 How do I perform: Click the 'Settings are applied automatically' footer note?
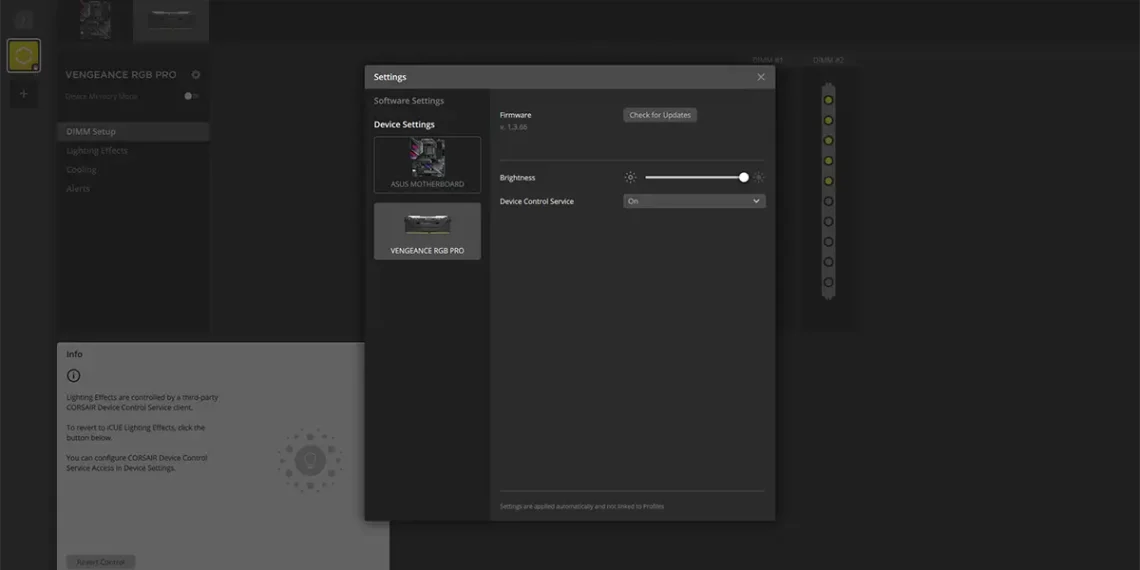coord(582,506)
